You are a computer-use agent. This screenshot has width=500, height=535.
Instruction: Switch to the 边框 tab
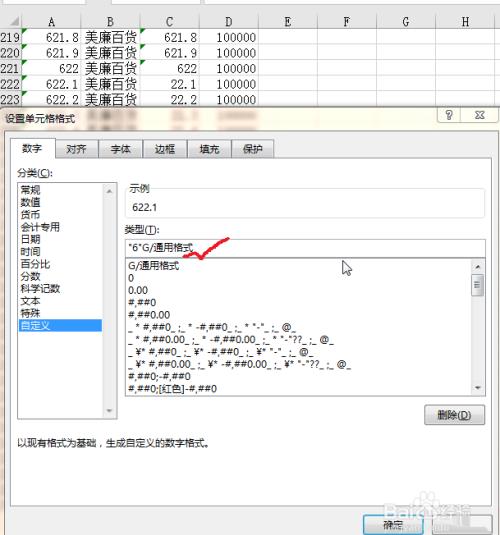point(165,149)
